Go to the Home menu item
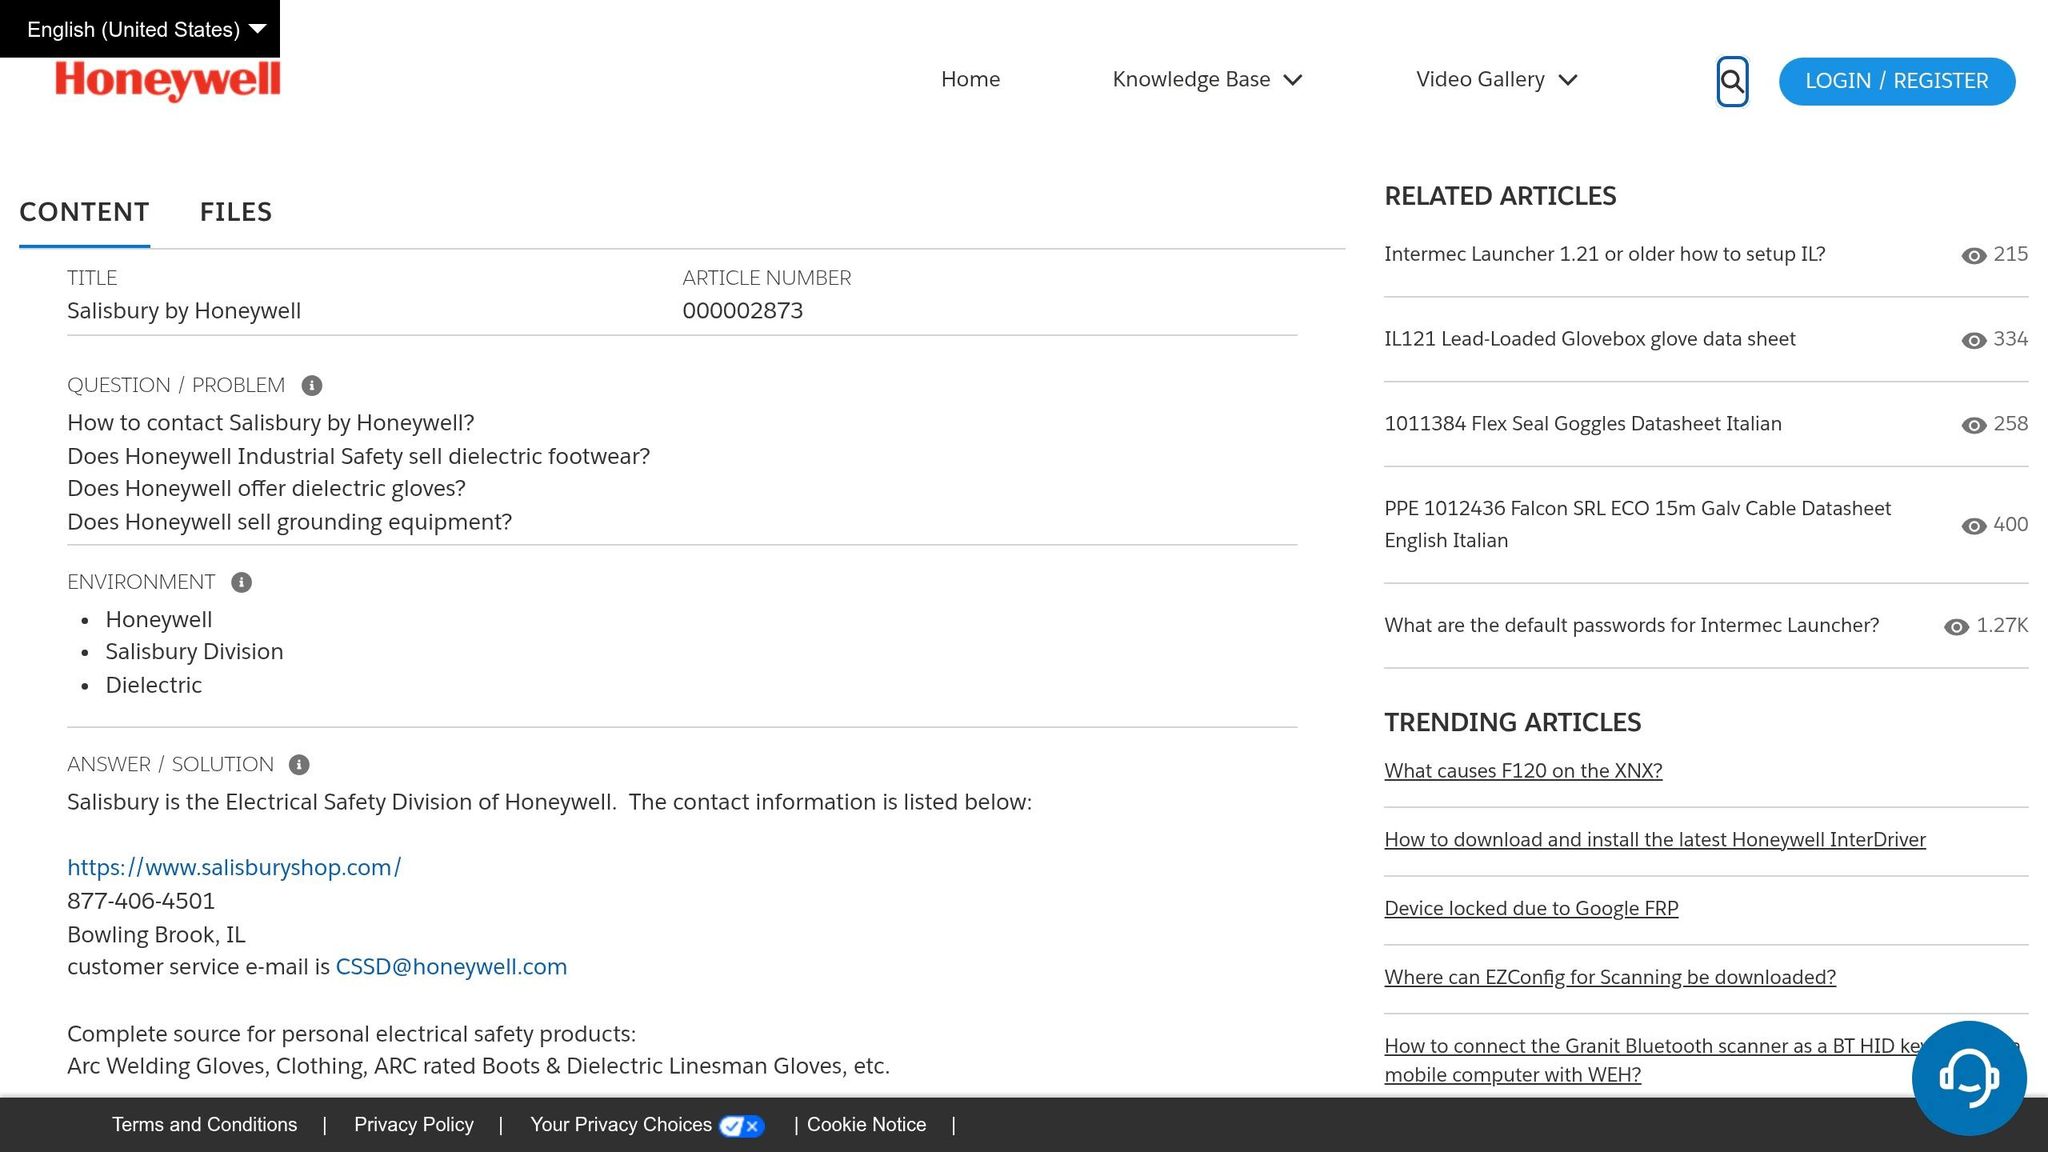Screen dimensions: 2048x1152 (970, 79)
